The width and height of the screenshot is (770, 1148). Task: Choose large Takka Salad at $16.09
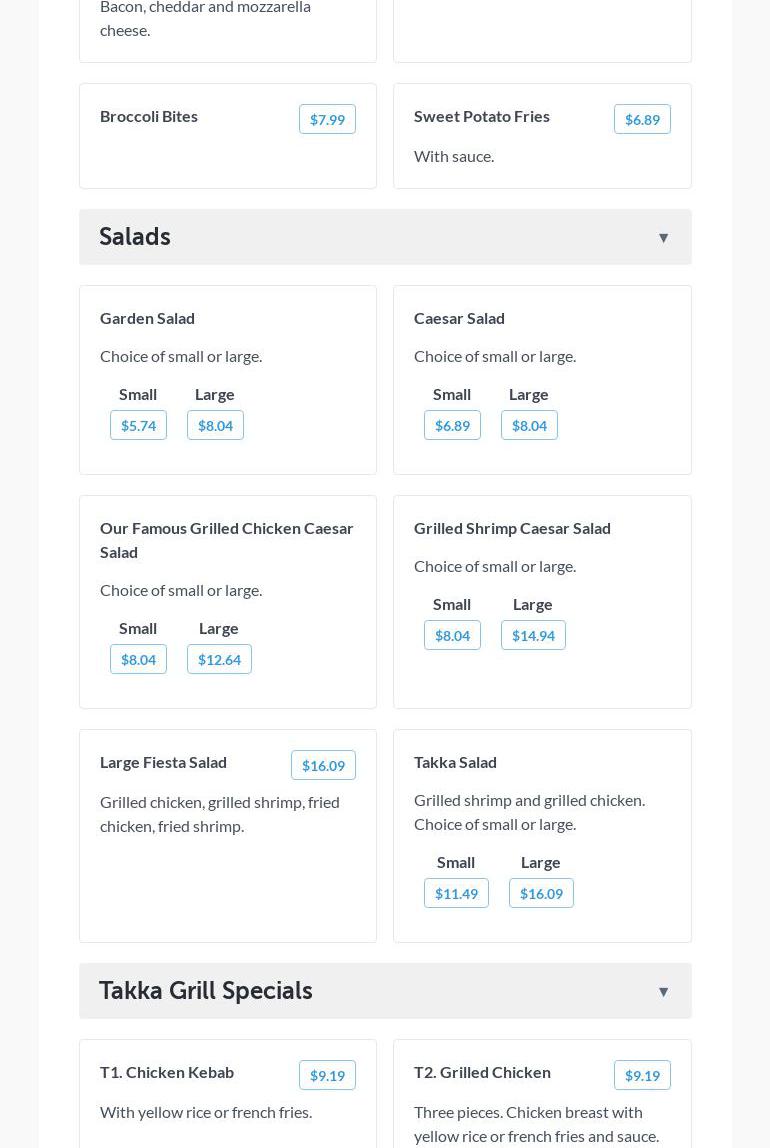[x=541, y=893]
